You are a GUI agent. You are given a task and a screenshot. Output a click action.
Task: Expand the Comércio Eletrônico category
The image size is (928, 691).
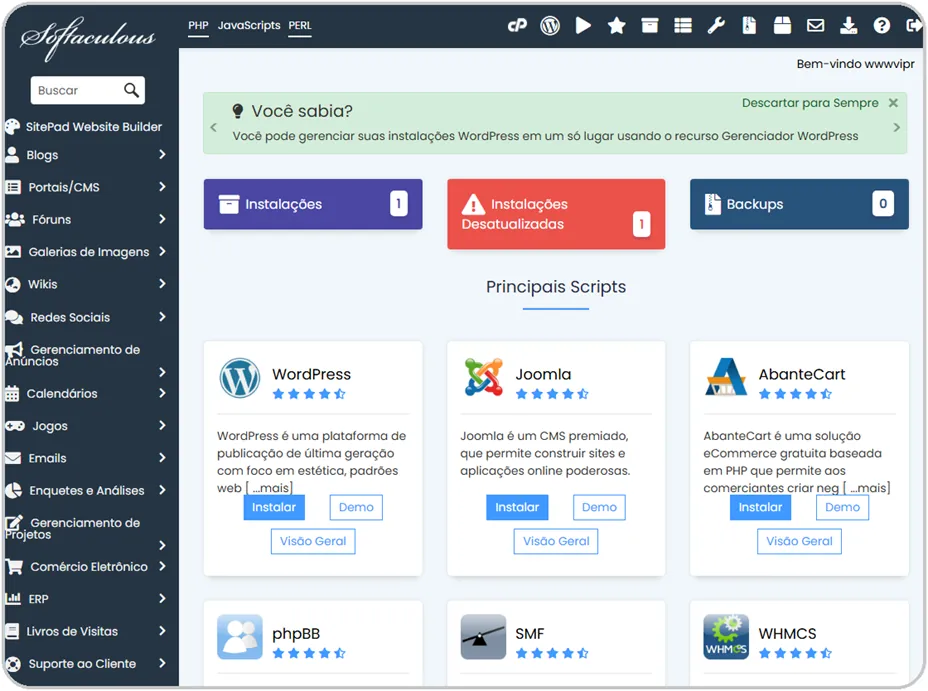pos(85,567)
